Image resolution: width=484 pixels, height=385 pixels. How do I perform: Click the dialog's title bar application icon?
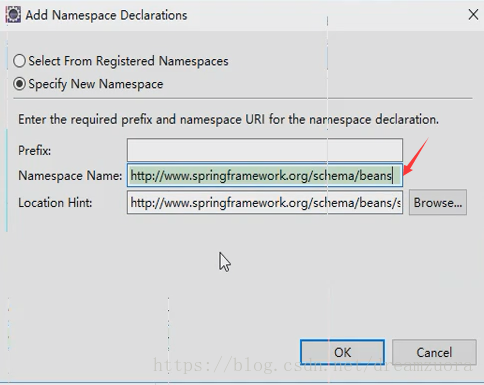(13, 15)
